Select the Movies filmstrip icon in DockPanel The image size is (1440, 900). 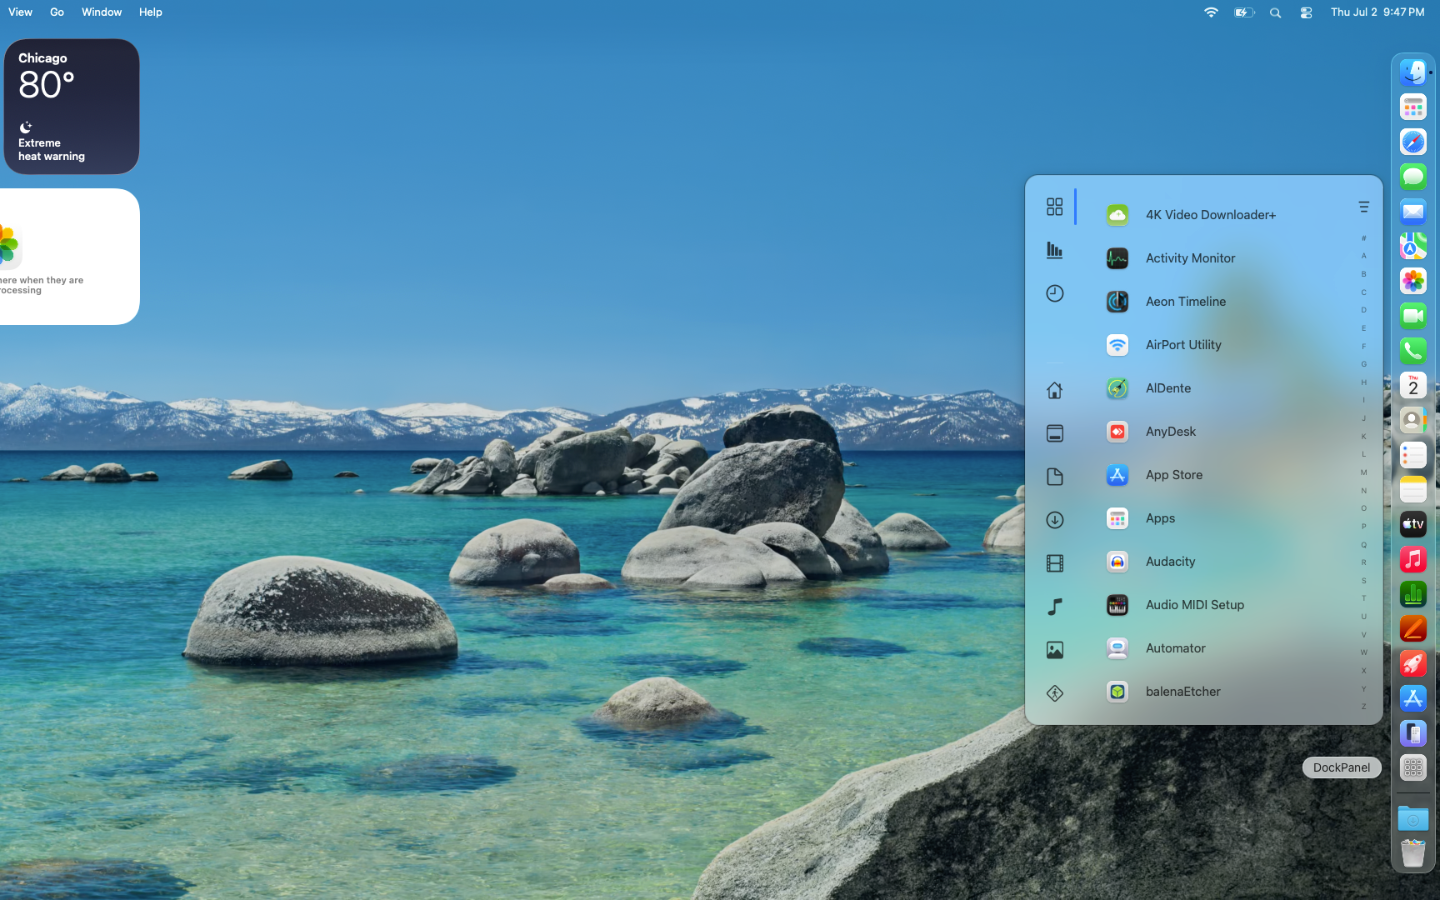1054,563
